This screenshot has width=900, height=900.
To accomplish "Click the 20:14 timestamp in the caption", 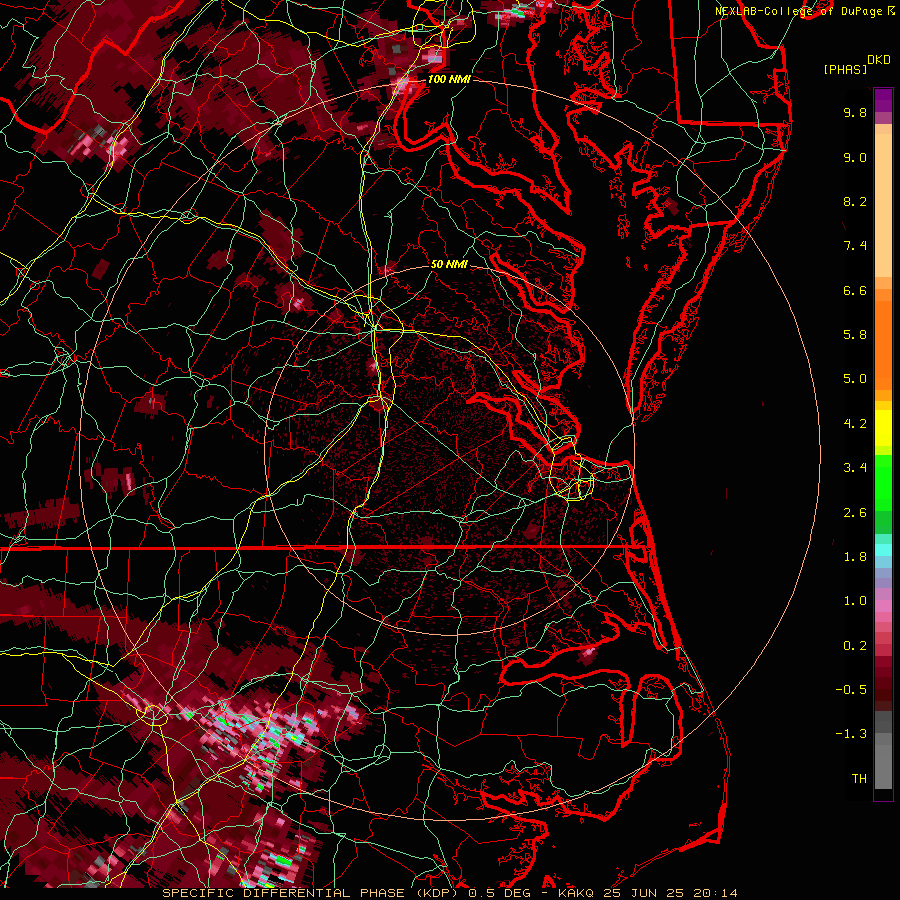I will click(718, 893).
